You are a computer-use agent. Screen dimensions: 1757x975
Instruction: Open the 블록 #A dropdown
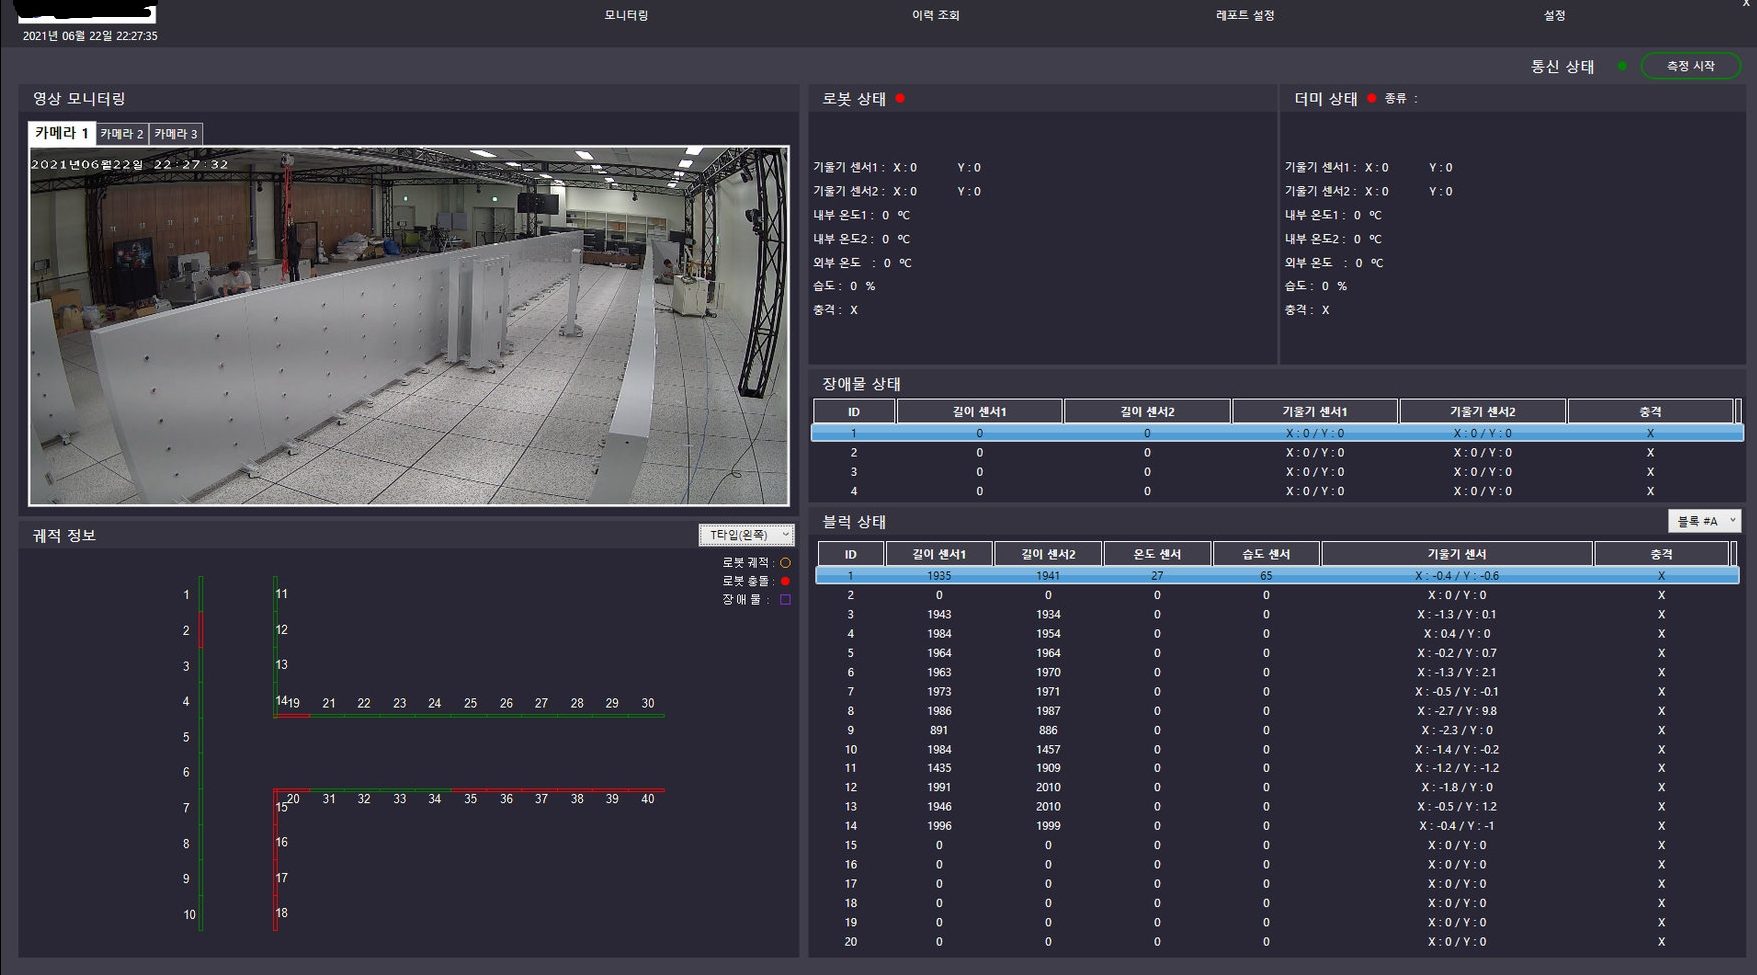pos(1704,521)
